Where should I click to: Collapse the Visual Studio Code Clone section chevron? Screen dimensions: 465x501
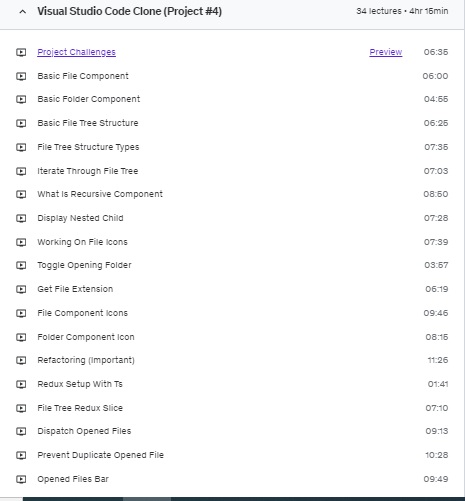click(x=23, y=12)
